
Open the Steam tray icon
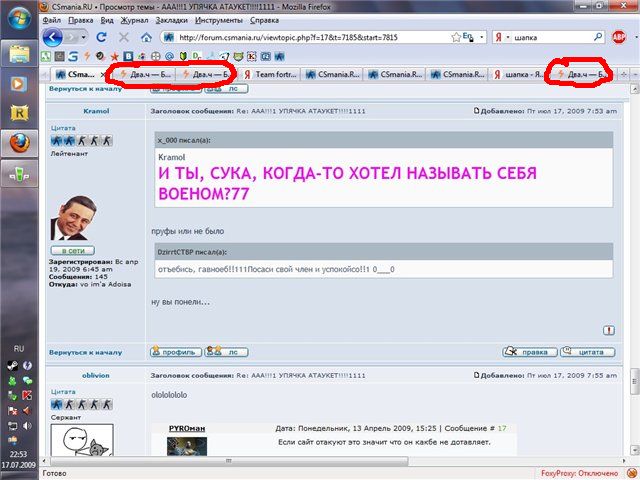click(x=12, y=366)
